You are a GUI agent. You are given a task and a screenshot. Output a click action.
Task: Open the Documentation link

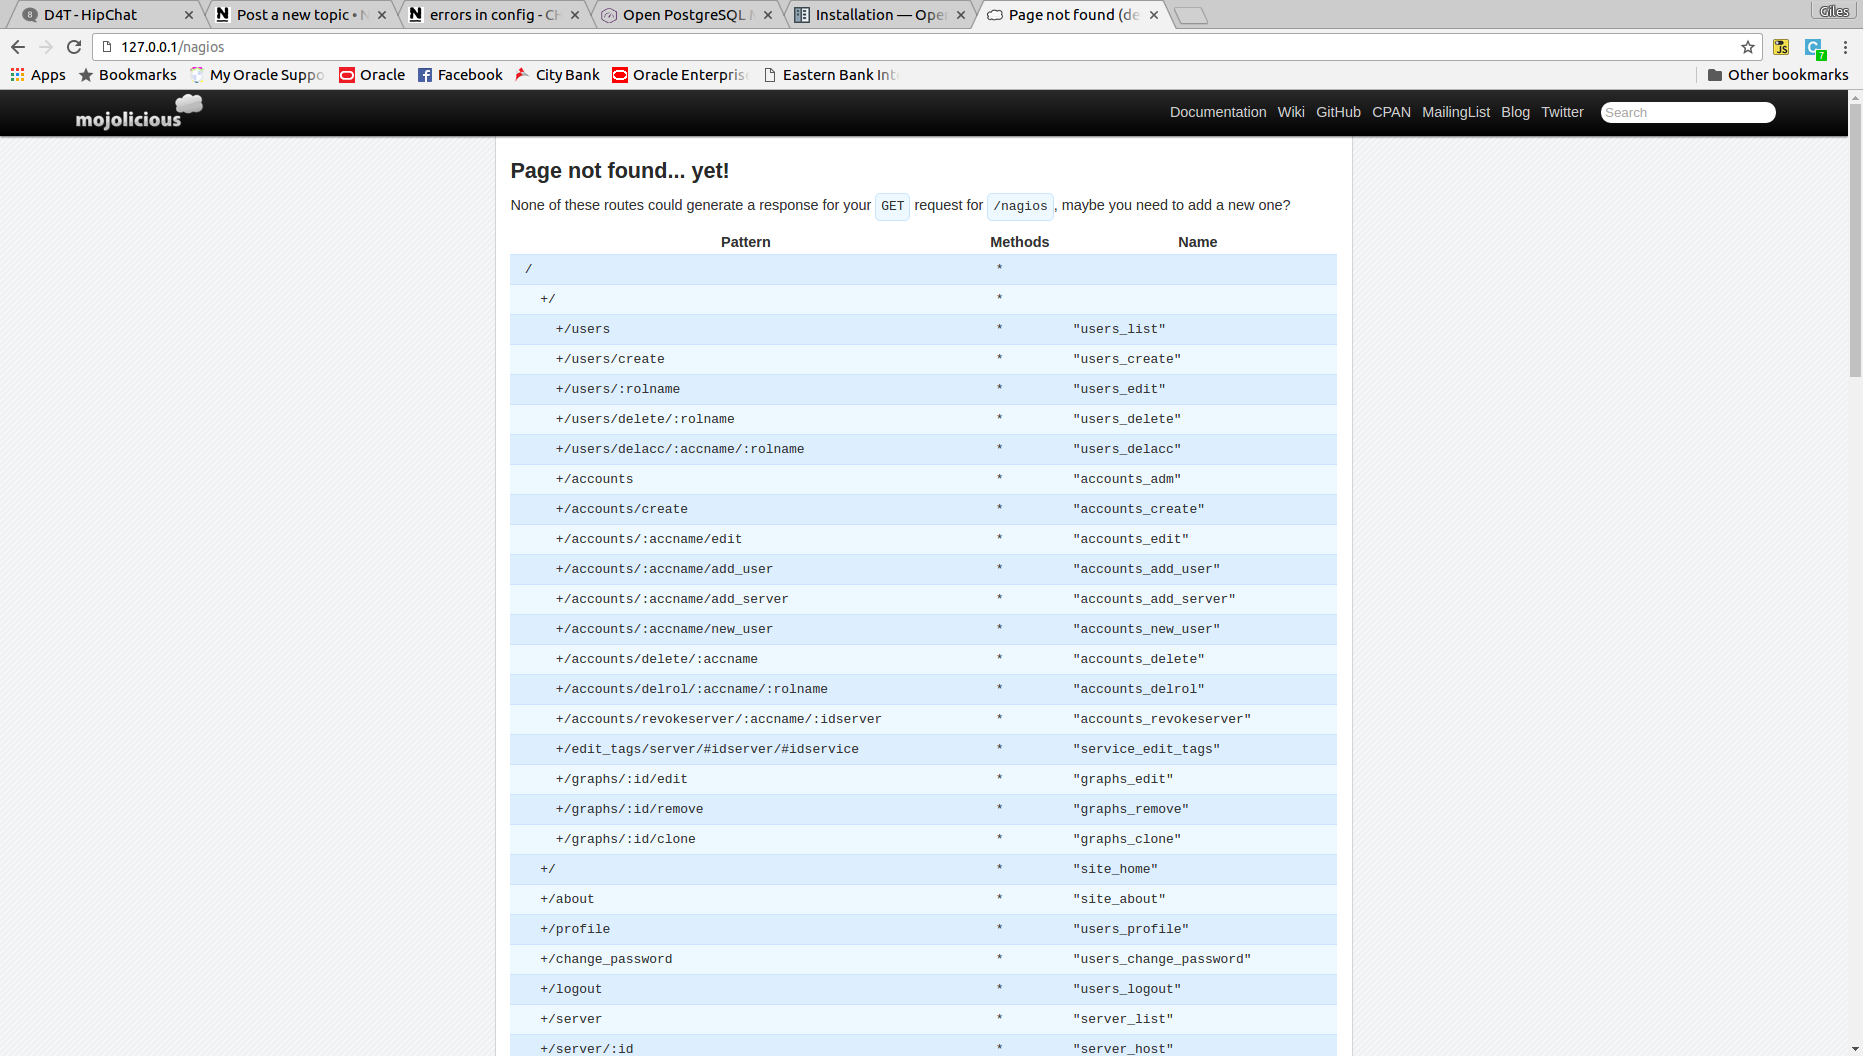tap(1217, 112)
